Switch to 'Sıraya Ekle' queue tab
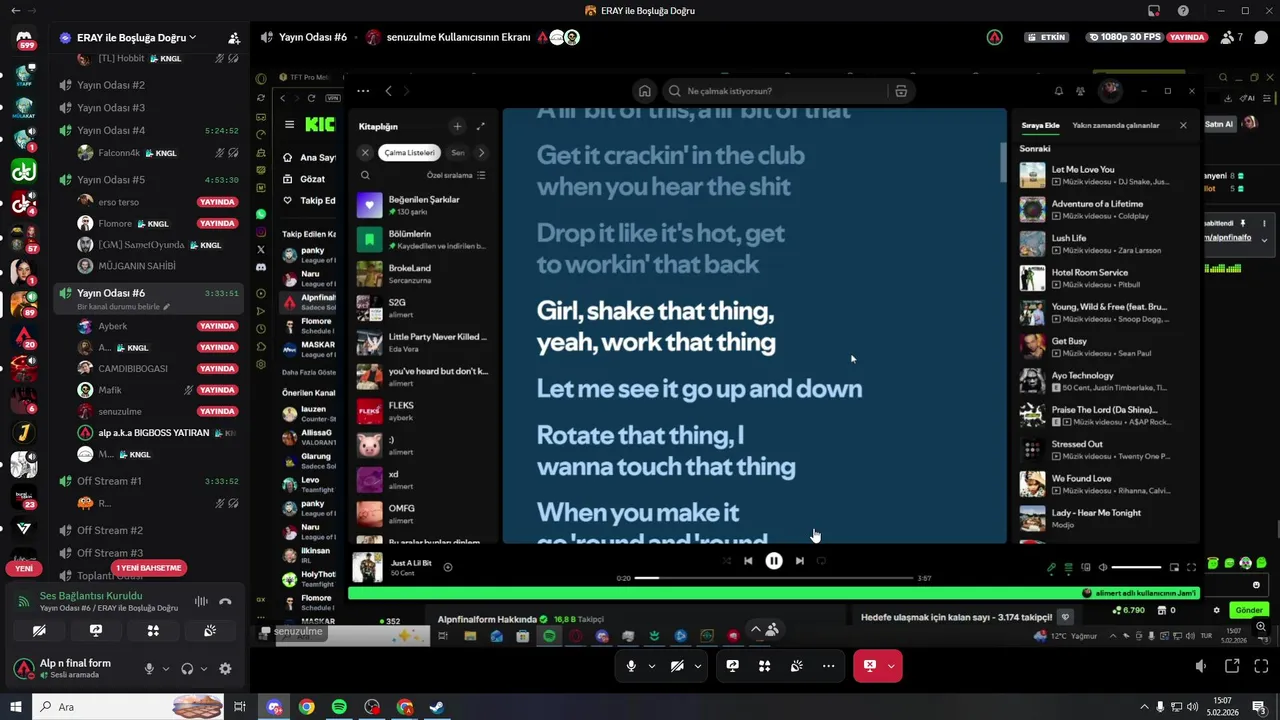Viewport: 1280px width, 720px height. point(1040,126)
